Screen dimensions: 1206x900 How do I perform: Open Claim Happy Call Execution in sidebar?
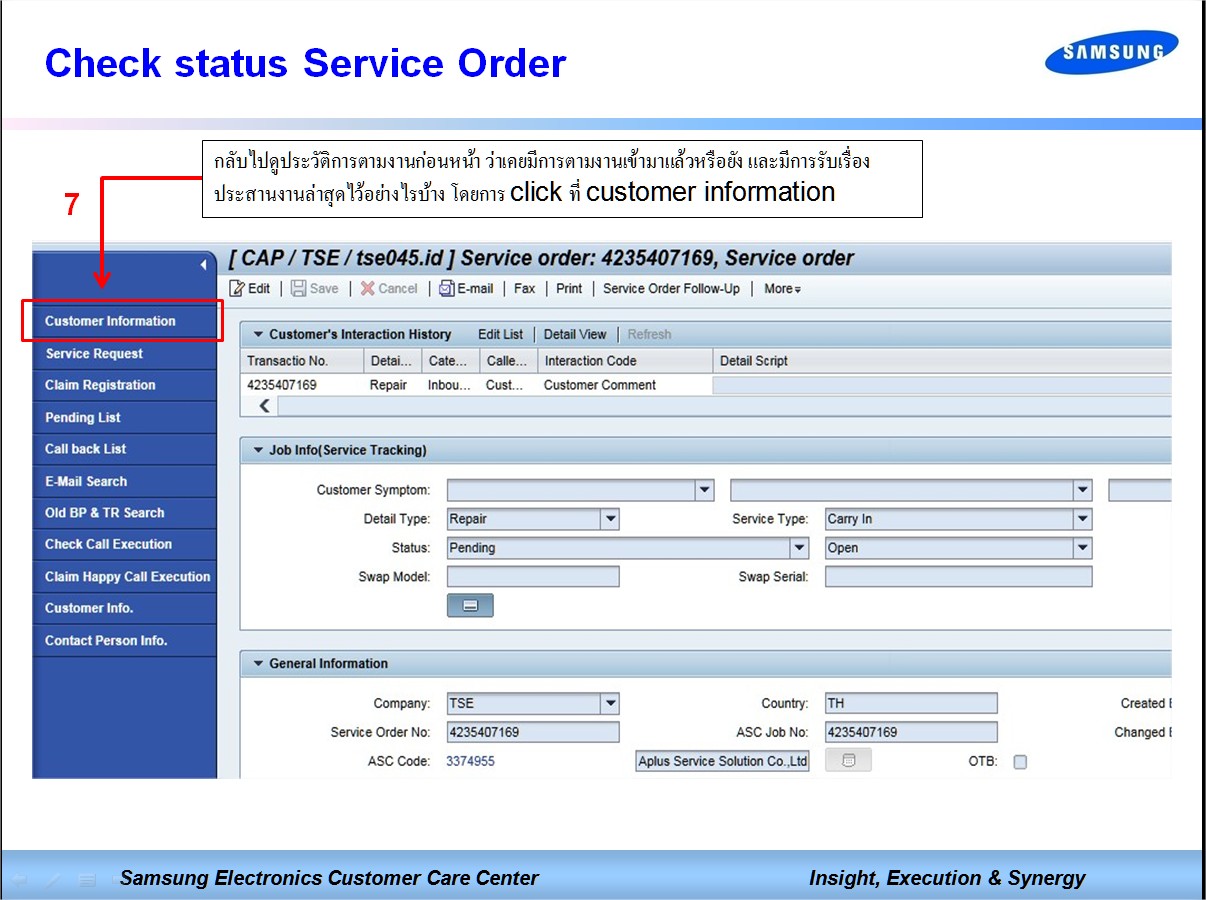click(x=125, y=576)
